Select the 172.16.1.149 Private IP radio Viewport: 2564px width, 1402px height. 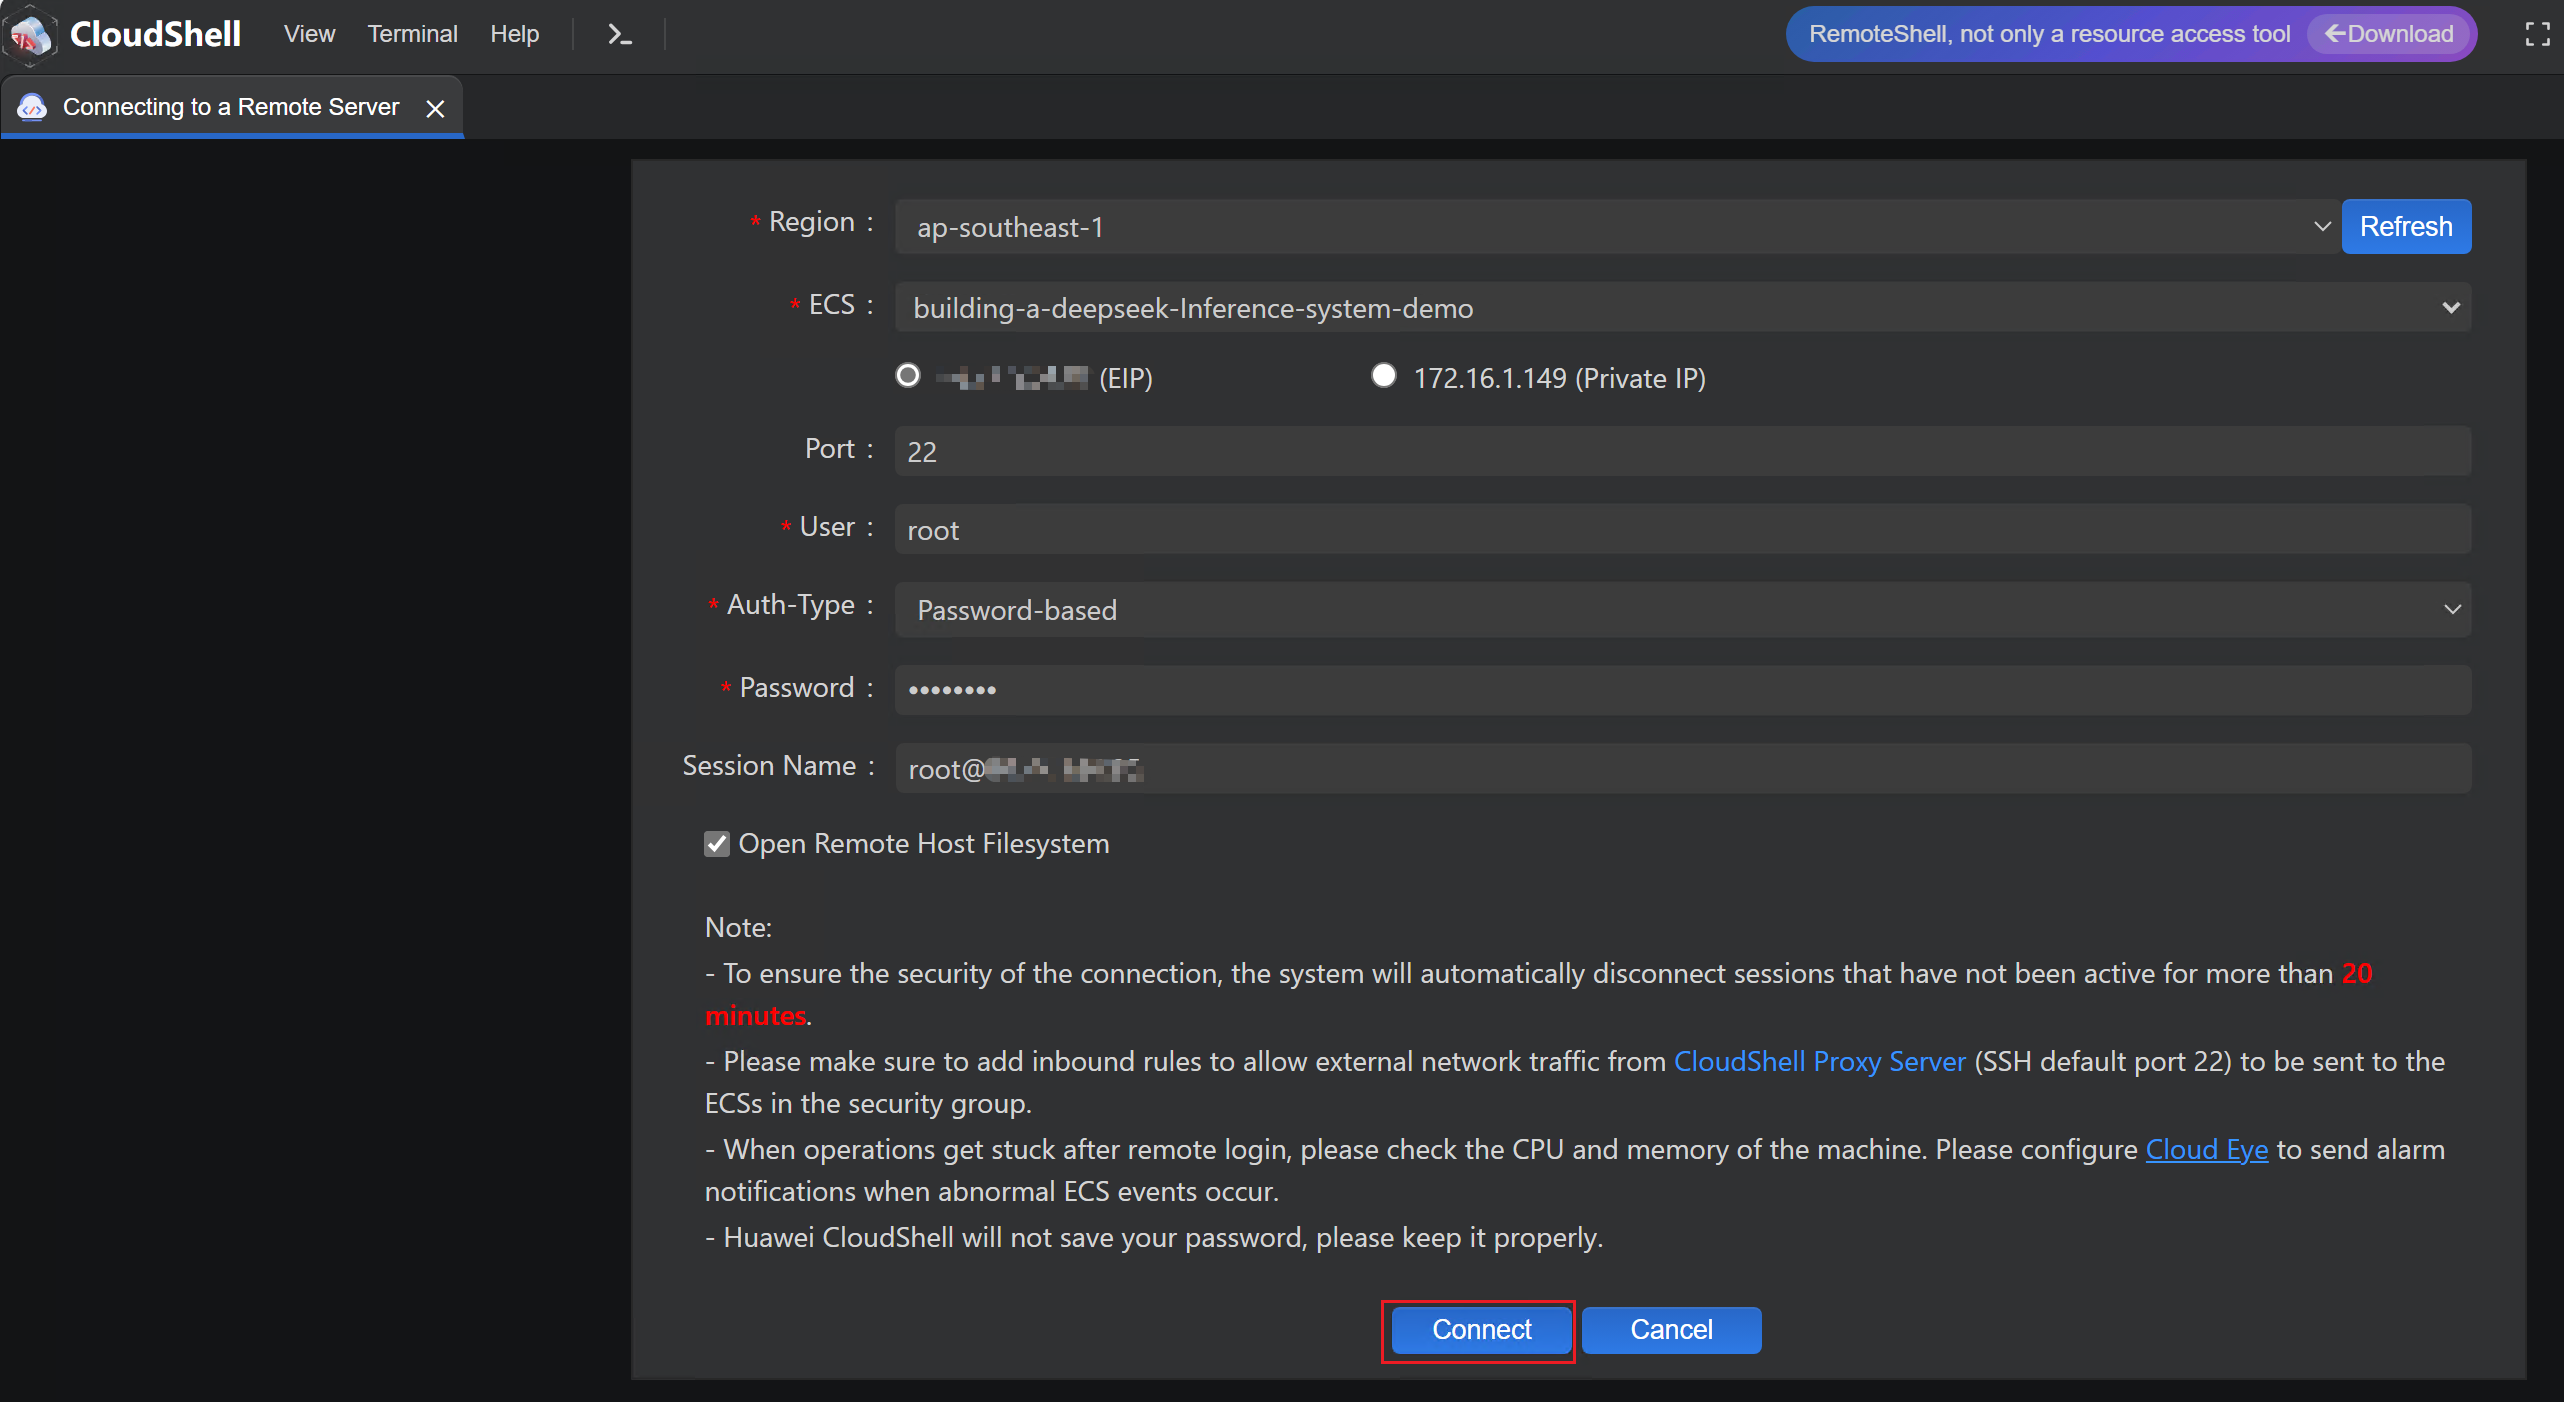click(1383, 376)
